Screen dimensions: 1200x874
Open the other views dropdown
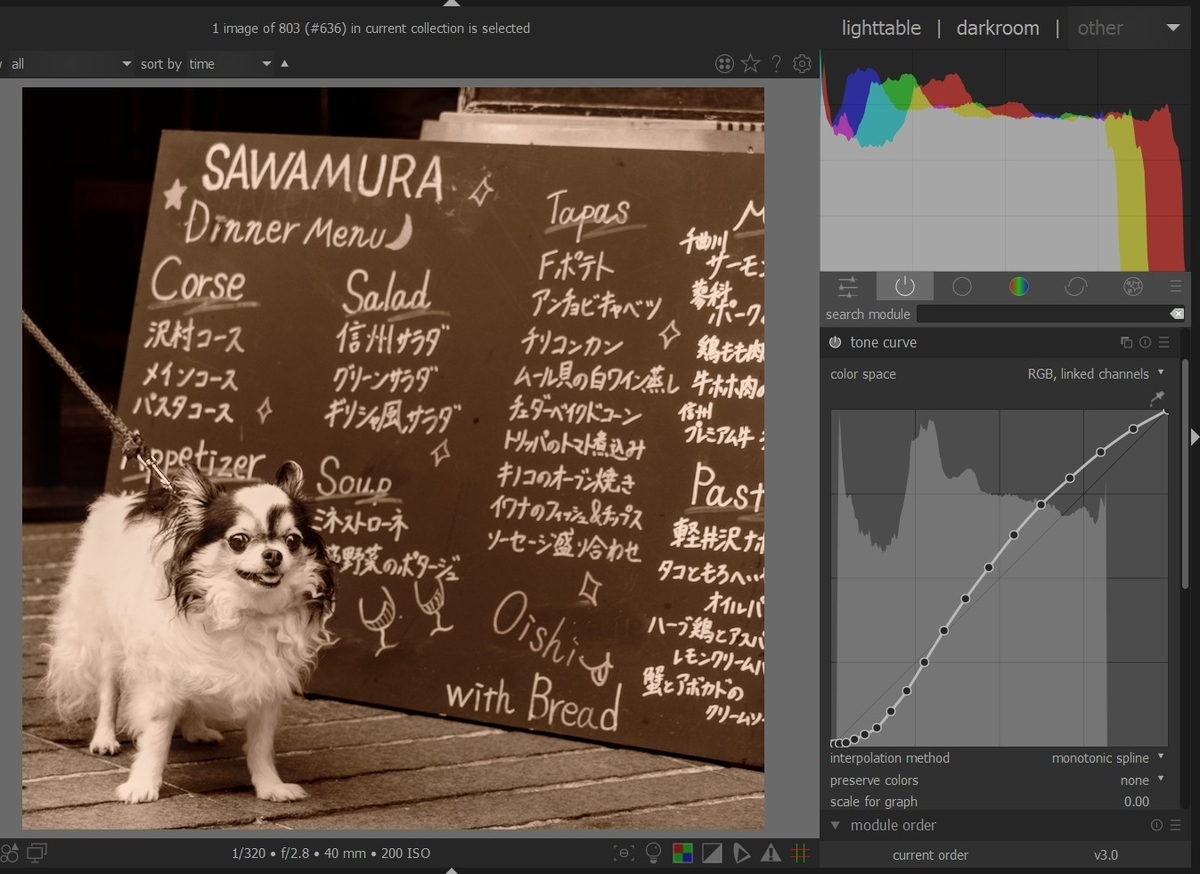[x=1128, y=28]
